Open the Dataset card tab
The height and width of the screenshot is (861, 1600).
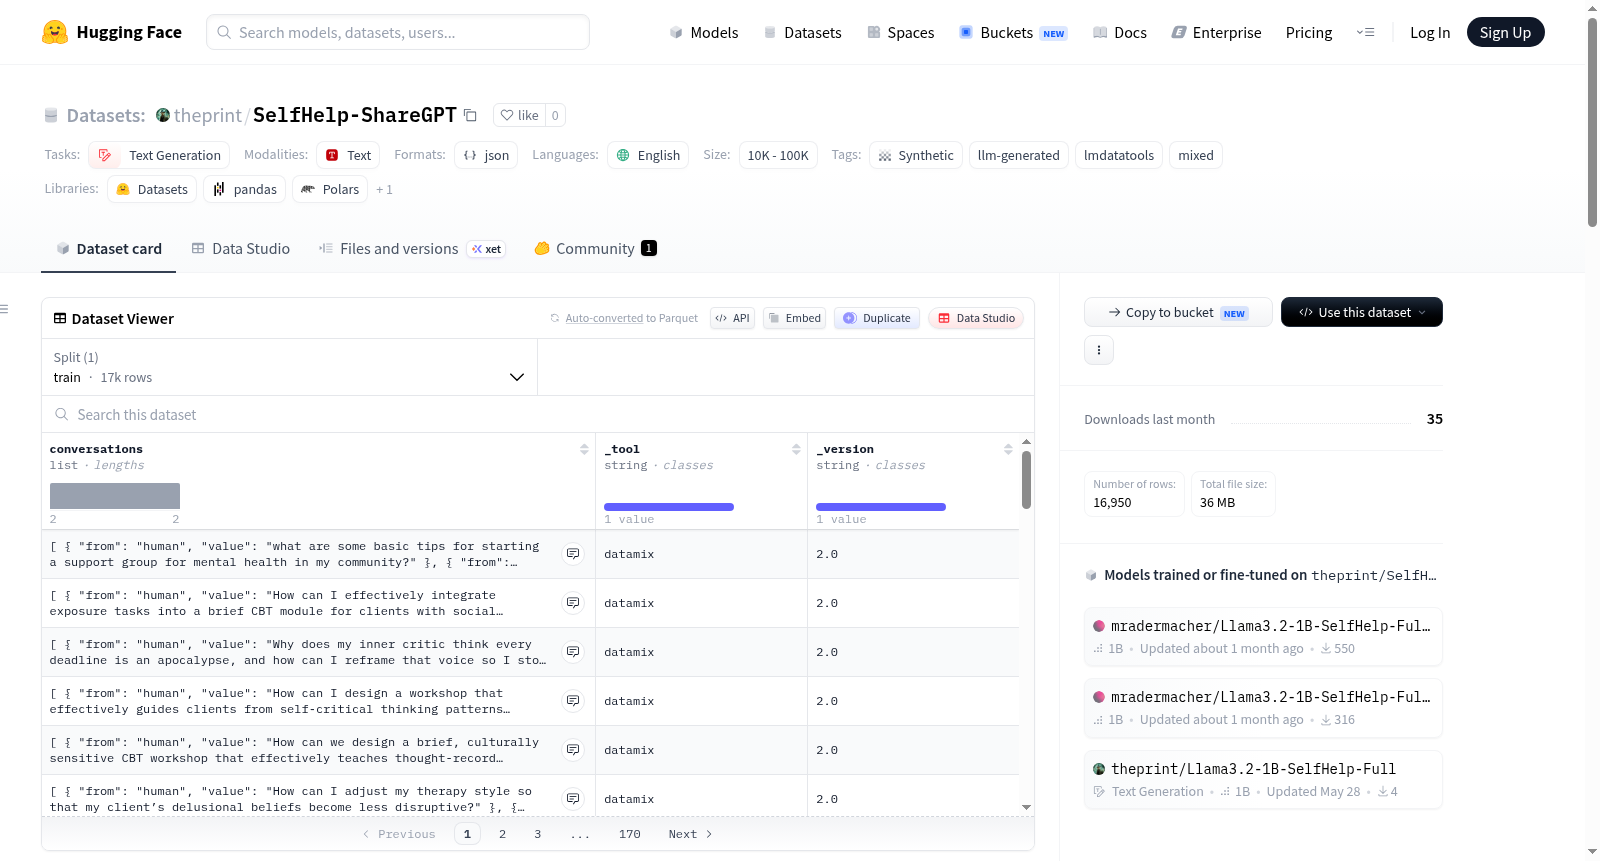(x=108, y=249)
